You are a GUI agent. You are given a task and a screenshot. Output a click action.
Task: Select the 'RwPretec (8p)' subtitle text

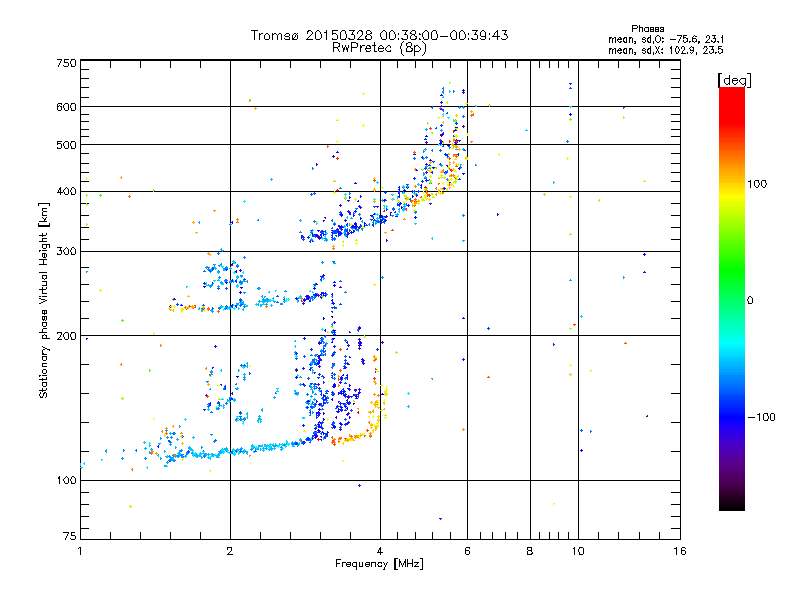point(379,48)
